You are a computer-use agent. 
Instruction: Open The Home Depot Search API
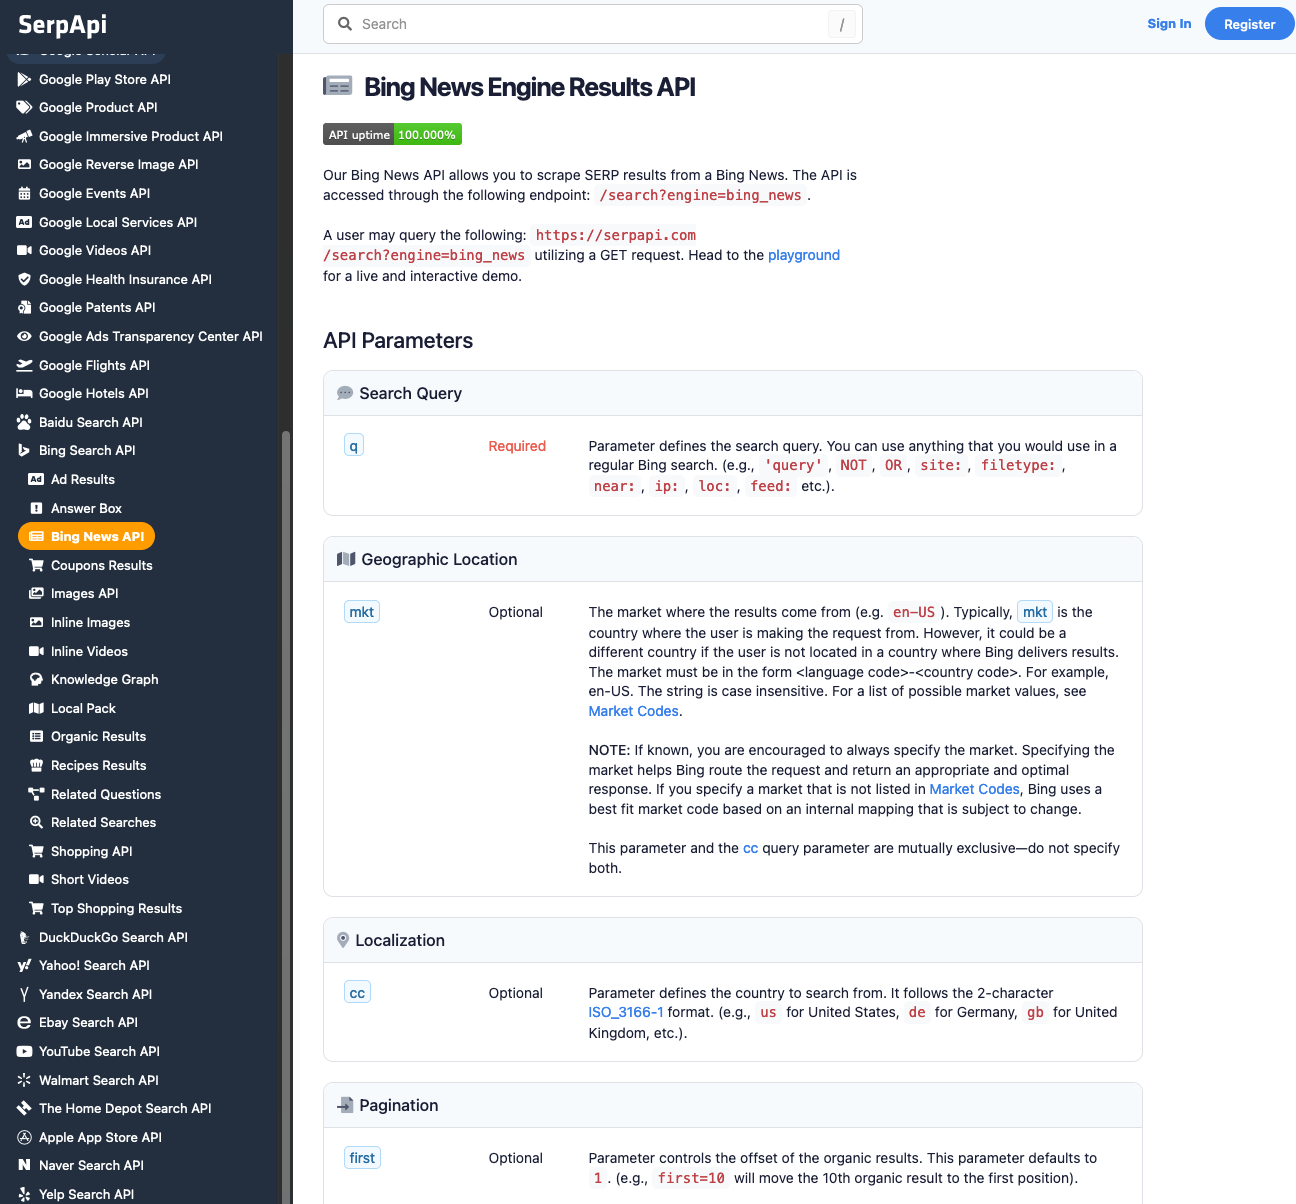125,1108
